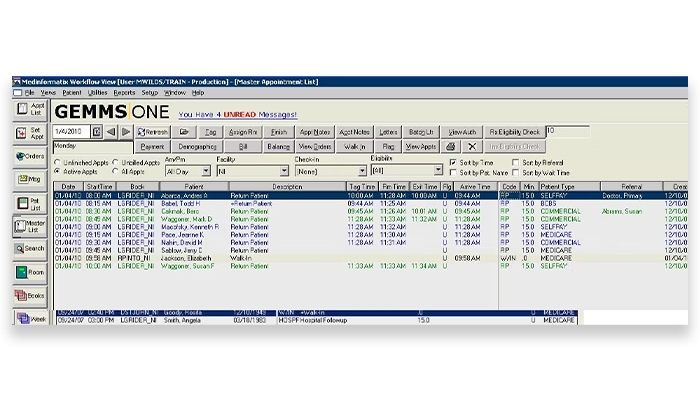Open the Appt List sidebar icon
The height and width of the screenshot is (400, 700).
click(30, 109)
